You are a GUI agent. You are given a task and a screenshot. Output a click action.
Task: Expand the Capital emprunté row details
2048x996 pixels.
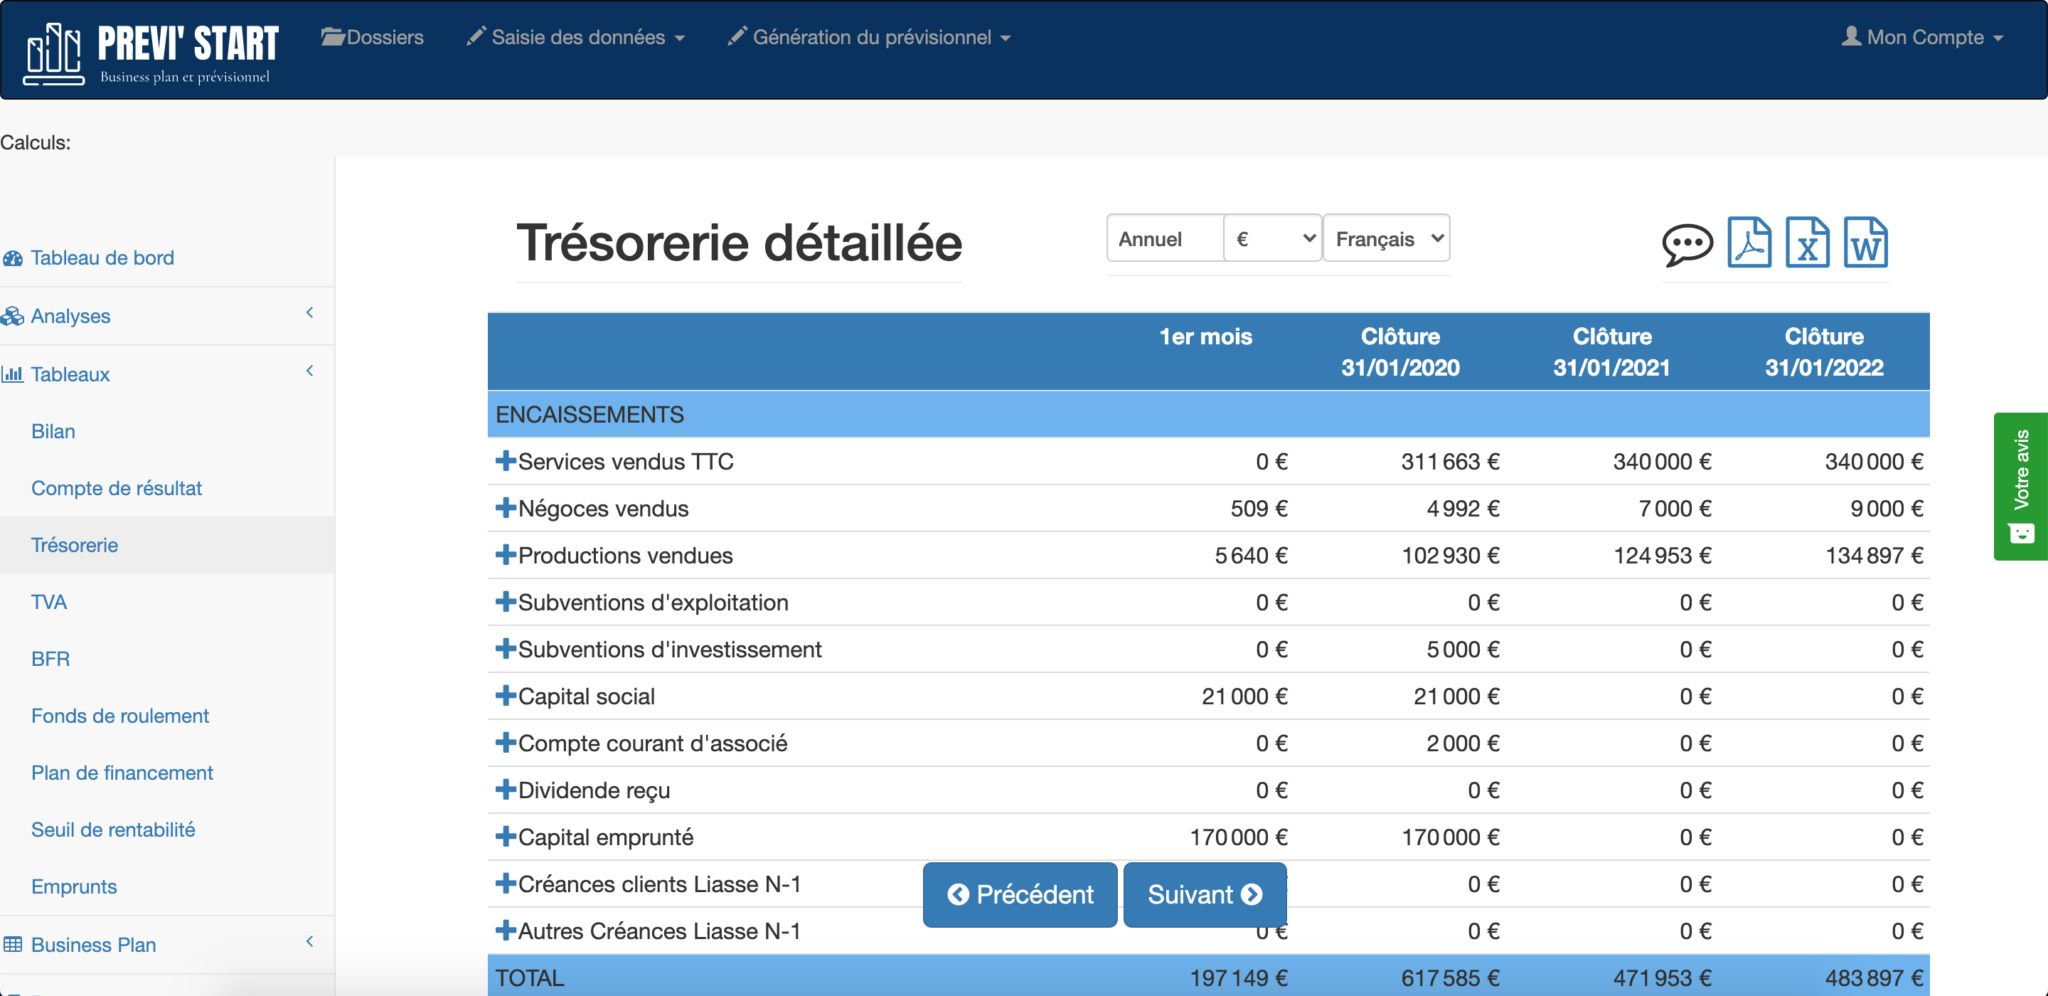[x=504, y=837]
